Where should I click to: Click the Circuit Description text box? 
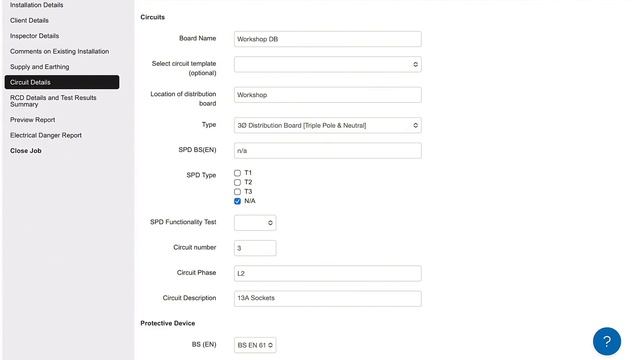pos(328,298)
